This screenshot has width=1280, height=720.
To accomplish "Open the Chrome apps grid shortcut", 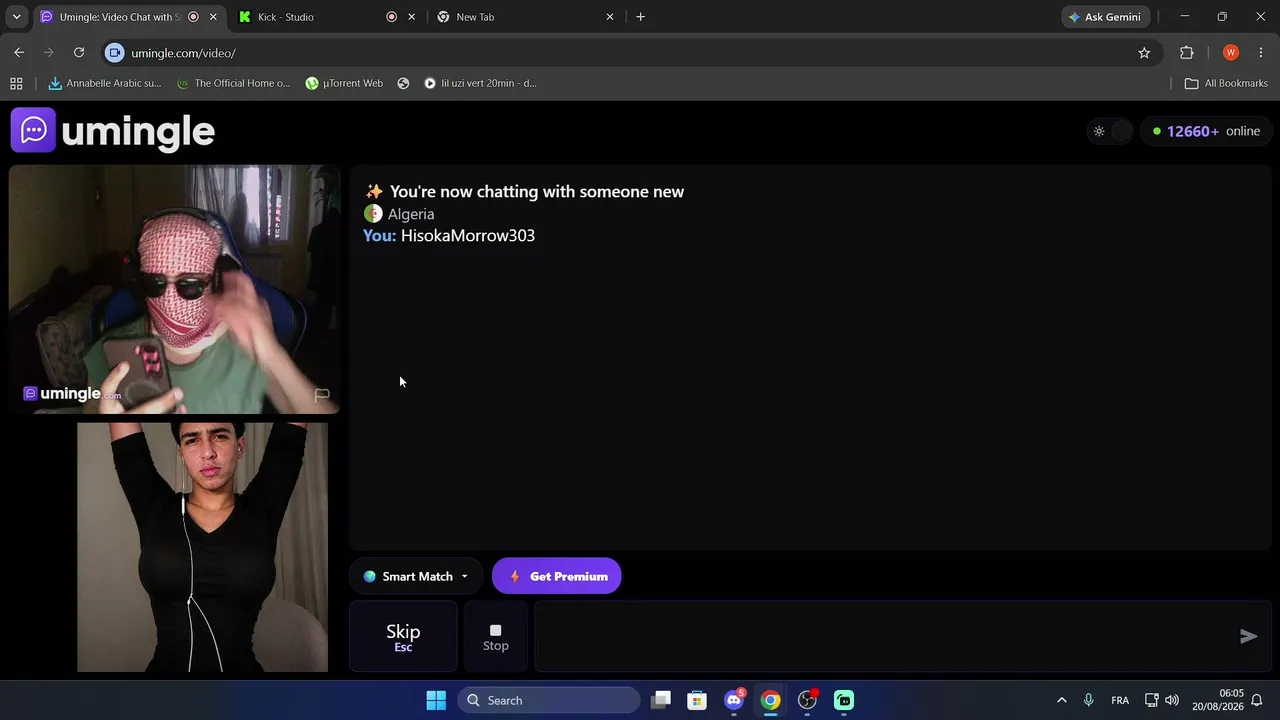I will 16,83.
